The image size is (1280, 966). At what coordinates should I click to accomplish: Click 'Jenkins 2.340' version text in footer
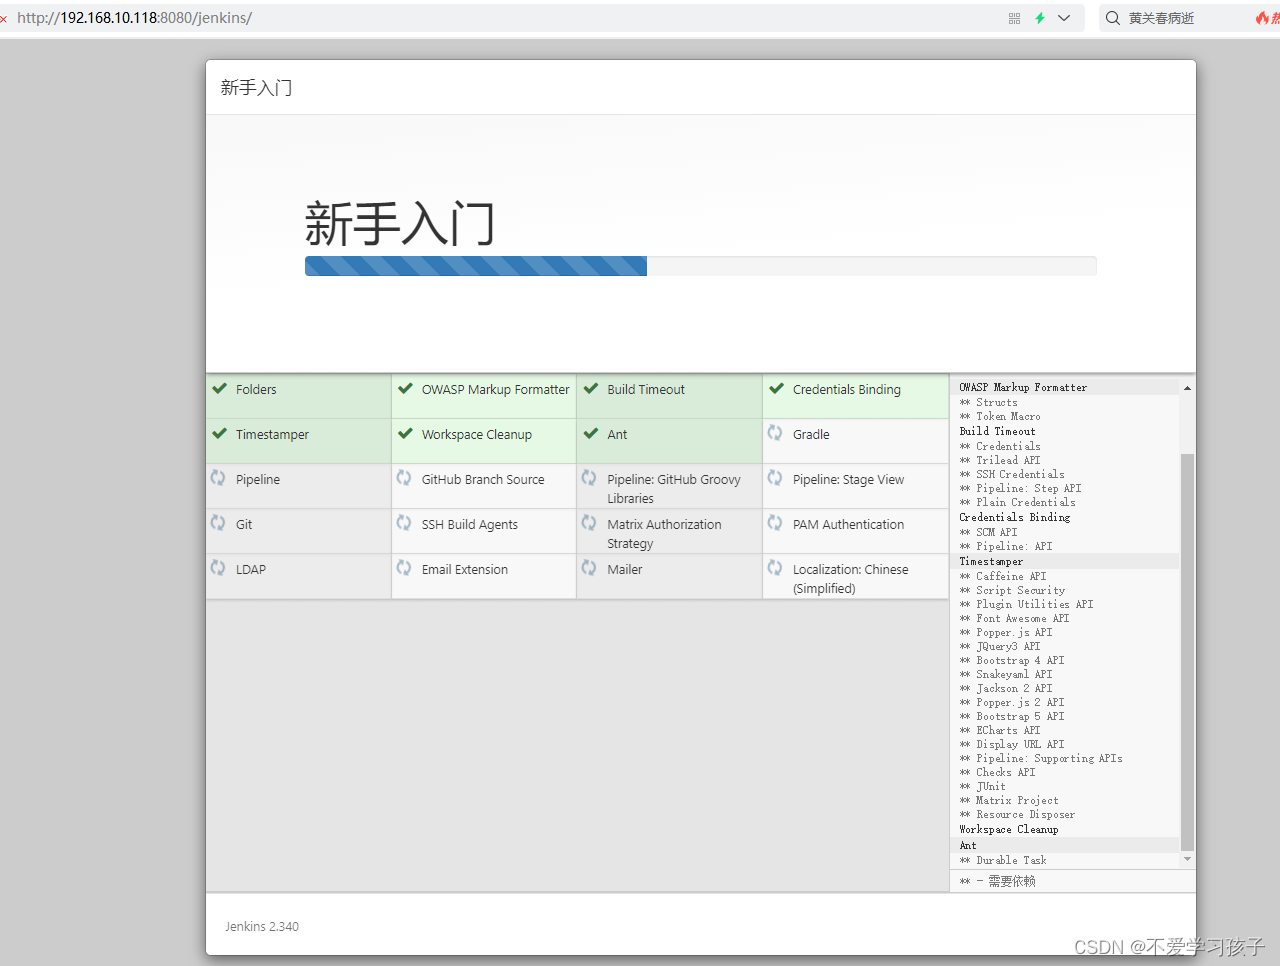click(x=262, y=927)
